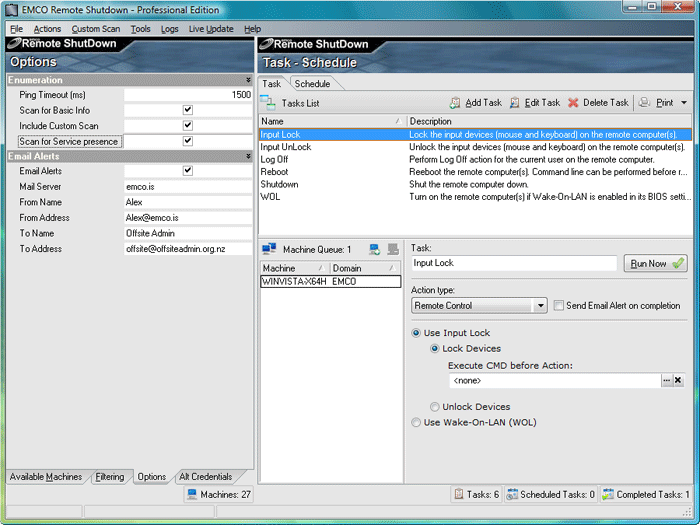Select the Input UnLock task row

(x=475, y=147)
